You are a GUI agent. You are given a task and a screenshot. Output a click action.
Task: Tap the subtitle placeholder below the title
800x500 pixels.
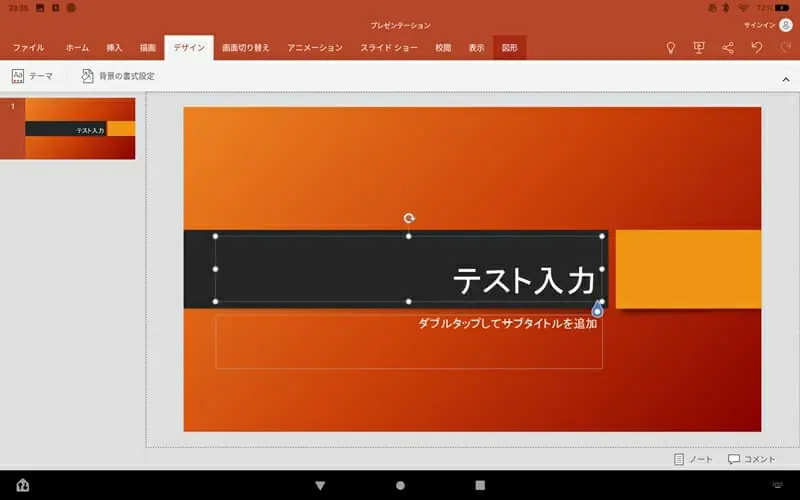(x=408, y=342)
